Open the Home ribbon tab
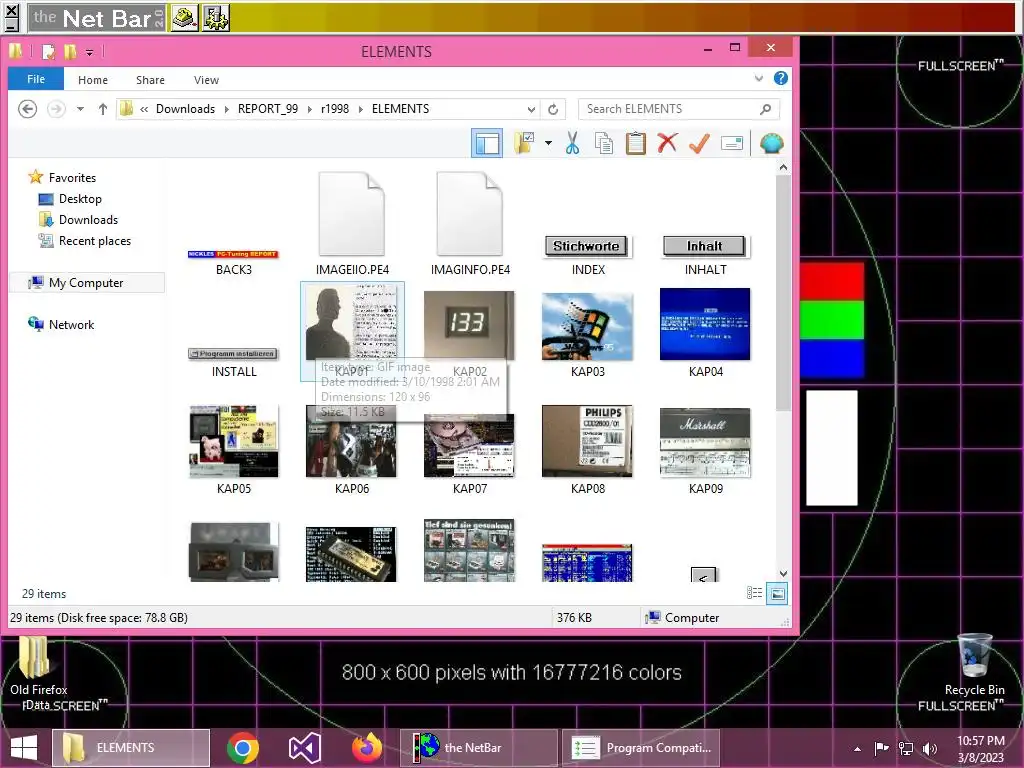This screenshot has height=768, width=1024. pos(93,80)
